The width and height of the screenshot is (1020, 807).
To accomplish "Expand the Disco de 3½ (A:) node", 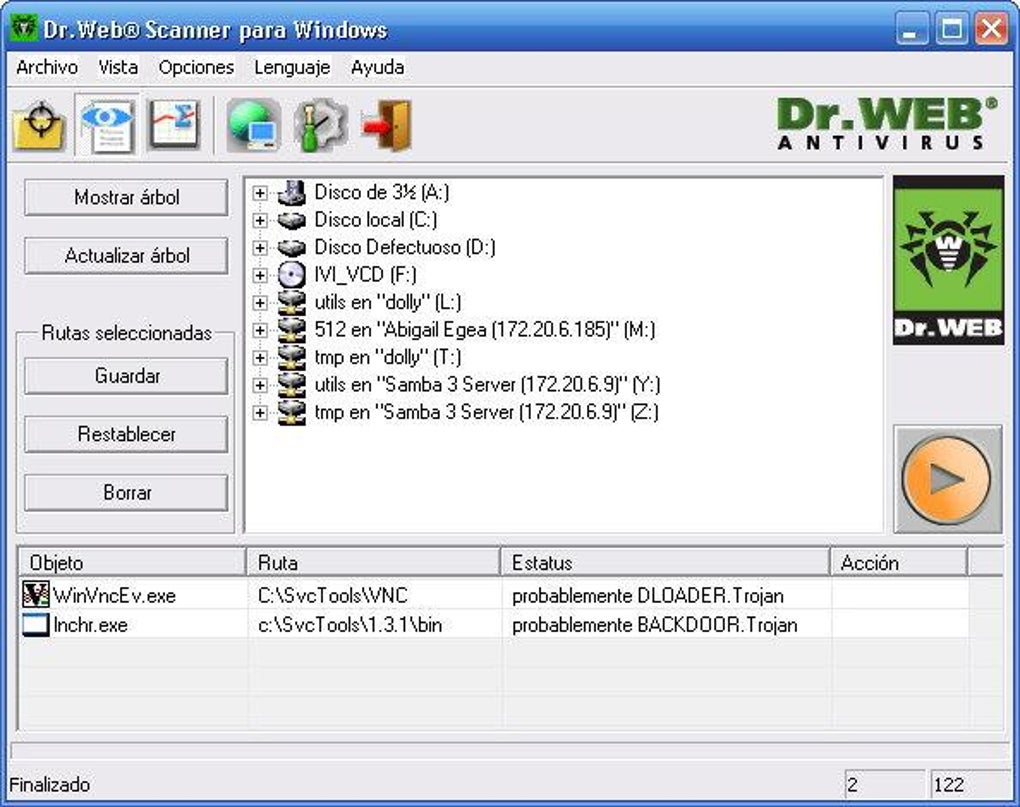I will click(260, 193).
